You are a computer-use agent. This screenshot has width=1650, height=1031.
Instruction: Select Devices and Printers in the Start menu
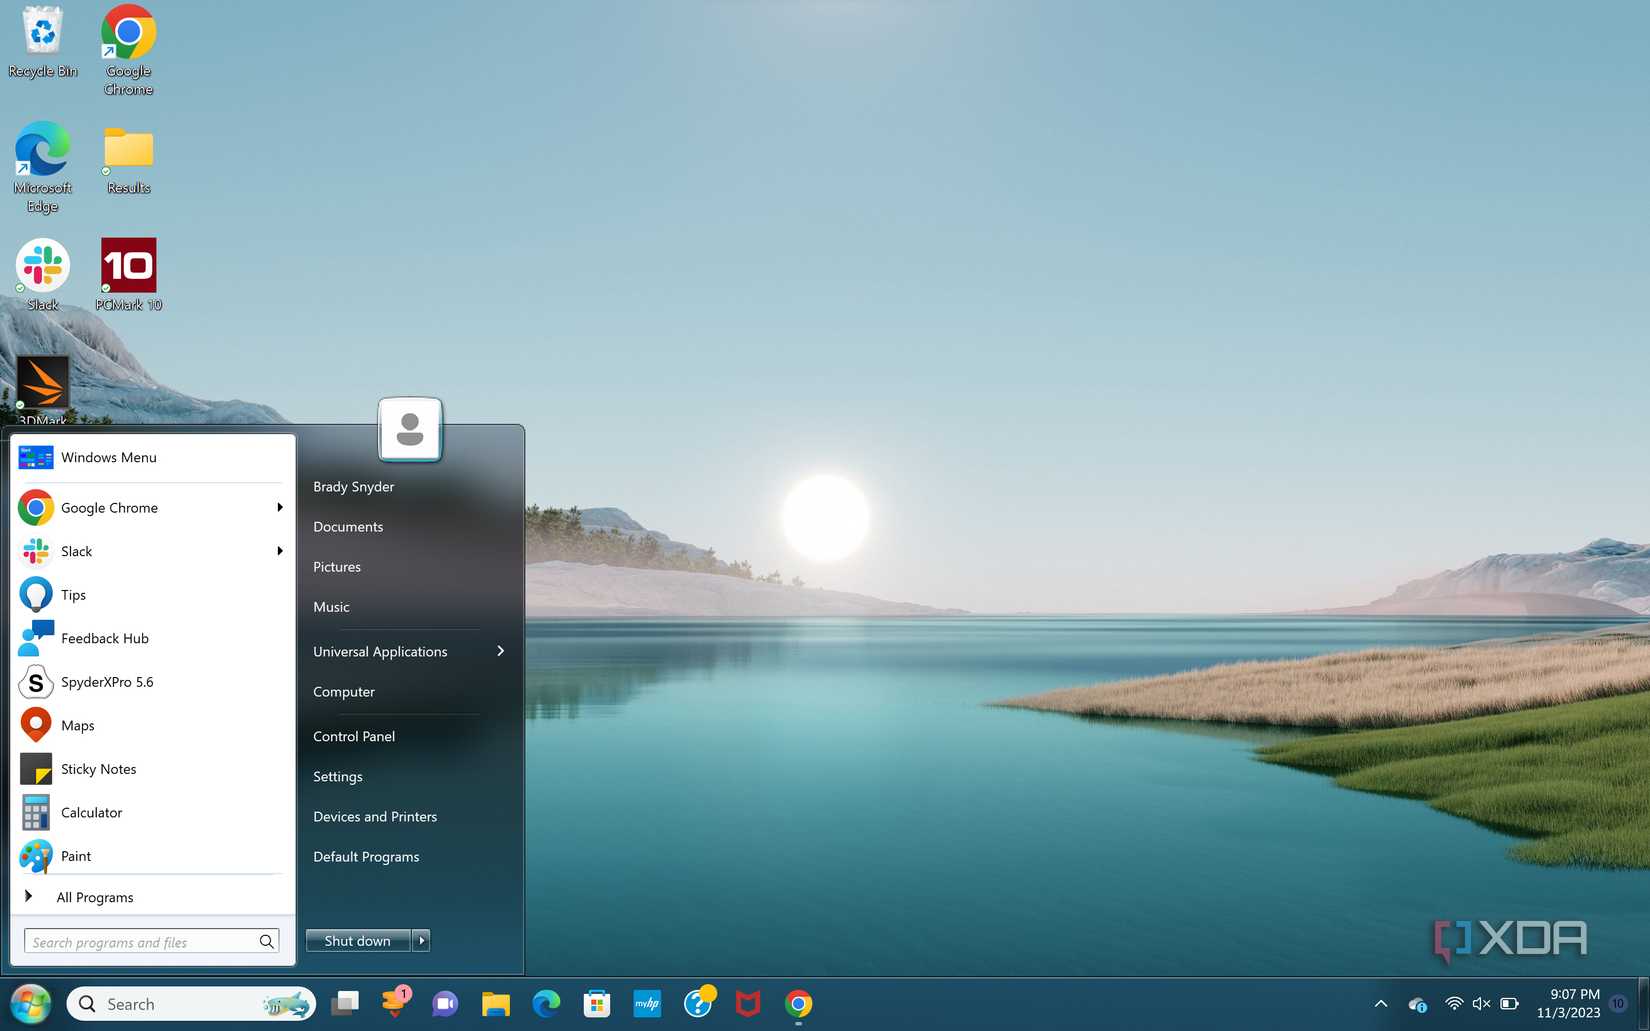pyautogui.click(x=374, y=816)
